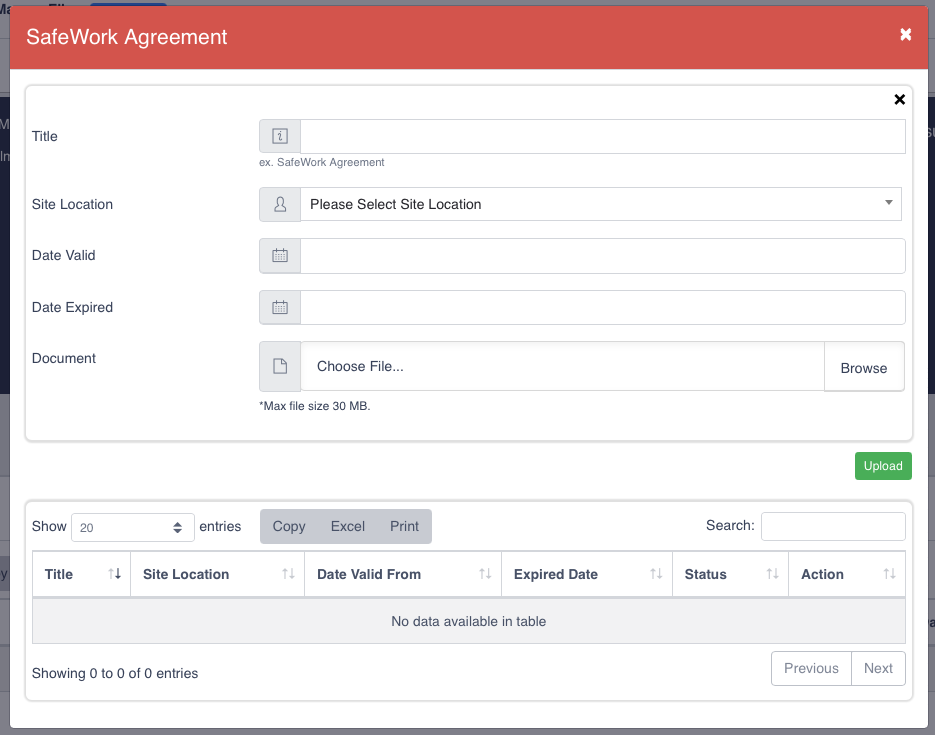Sort table by Date Valid From column
935x735 pixels.
point(403,574)
